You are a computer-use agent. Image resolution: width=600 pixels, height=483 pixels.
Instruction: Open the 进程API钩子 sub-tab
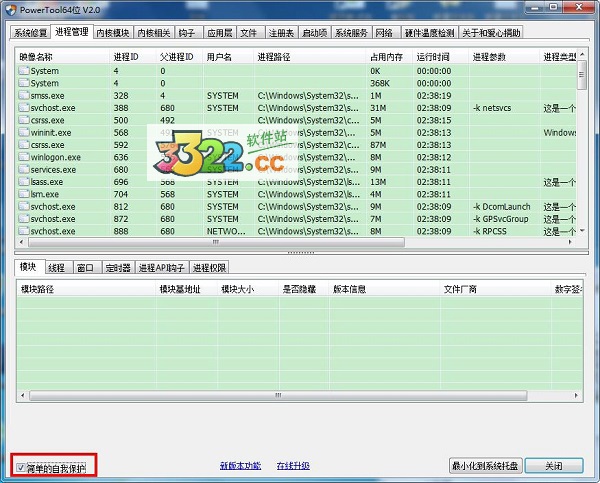pos(162,267)
